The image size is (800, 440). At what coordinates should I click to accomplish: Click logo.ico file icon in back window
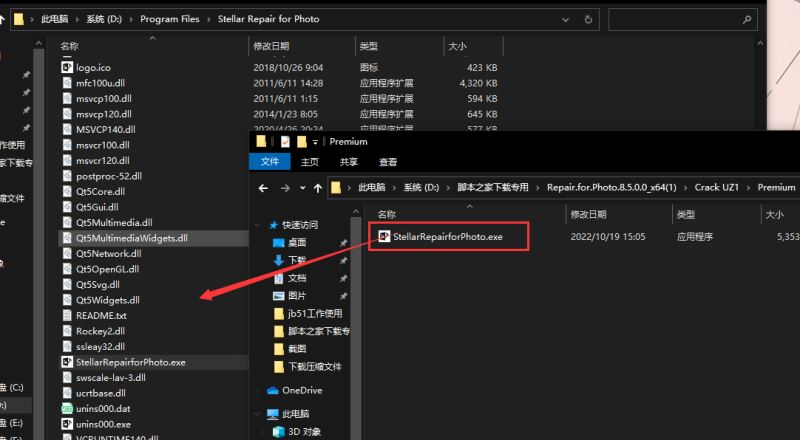[x=67, y=67]
